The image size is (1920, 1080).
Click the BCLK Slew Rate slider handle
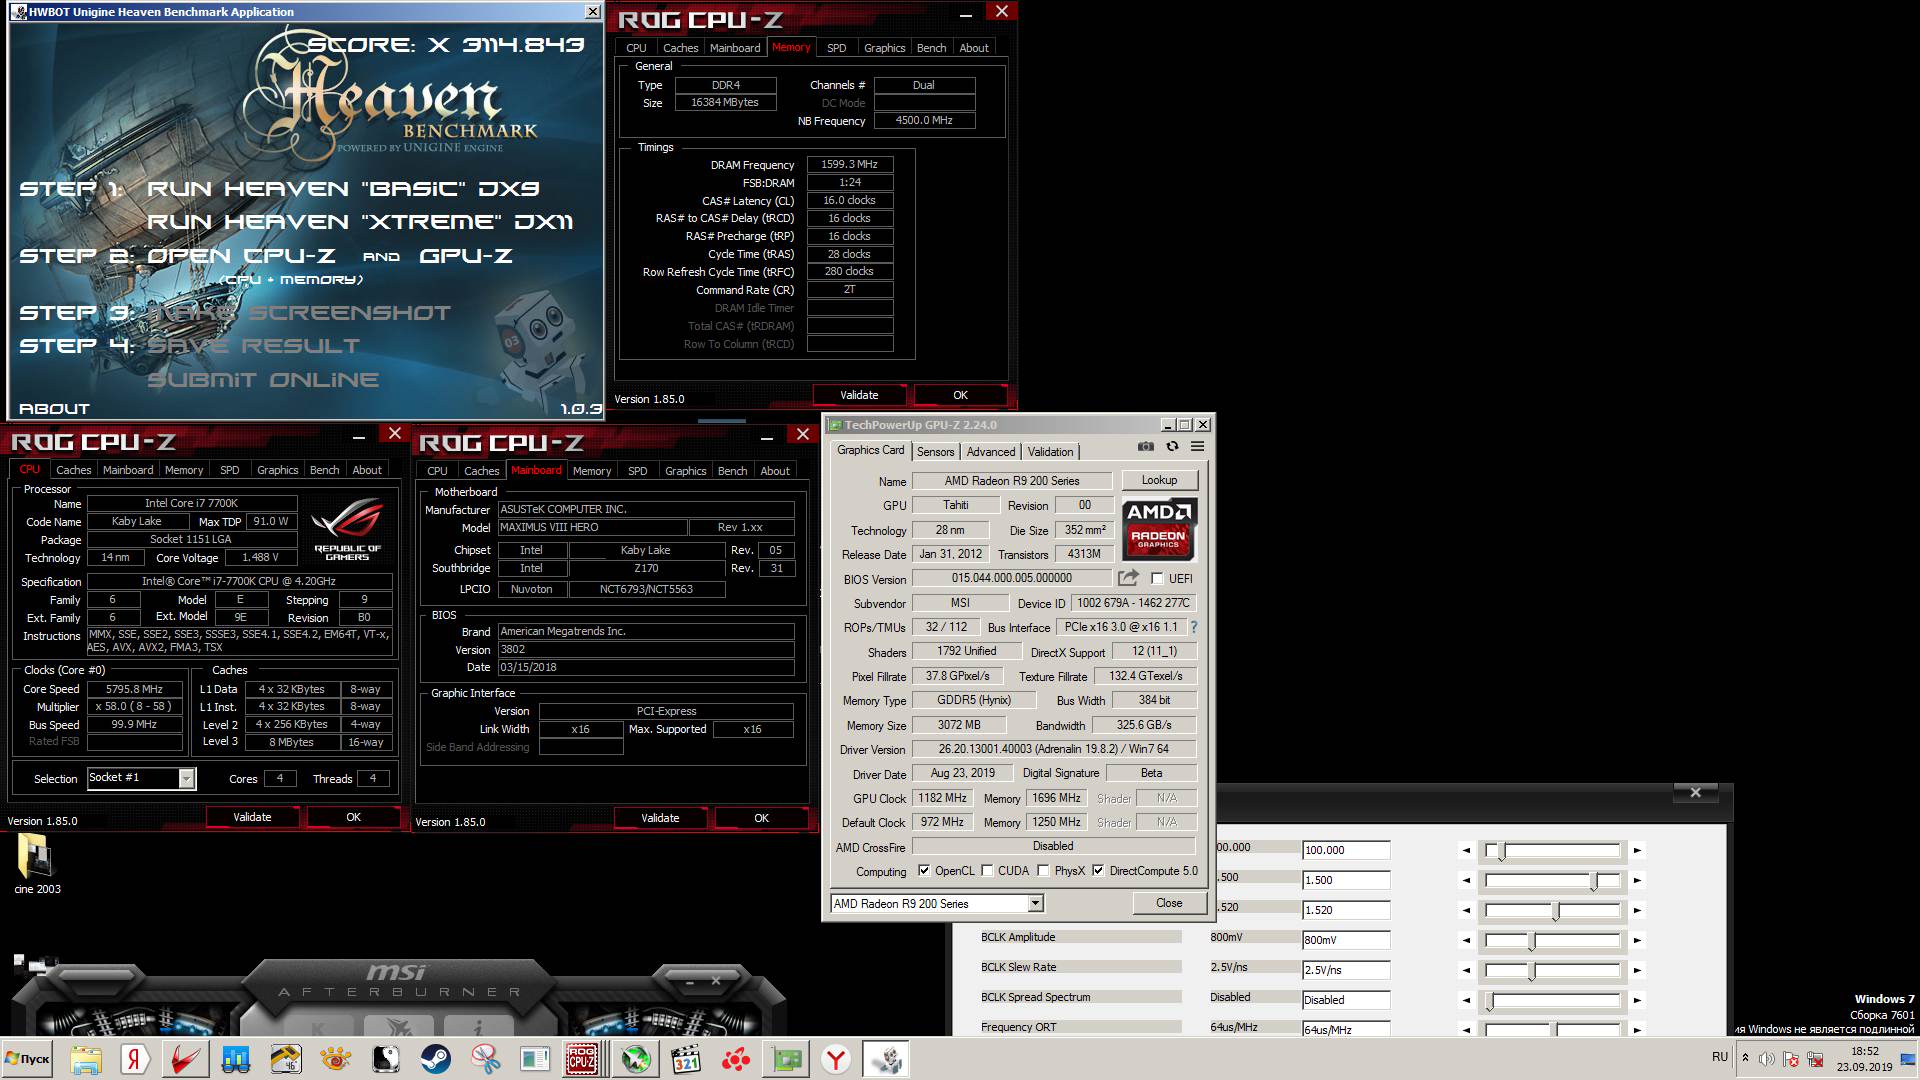1531,971
